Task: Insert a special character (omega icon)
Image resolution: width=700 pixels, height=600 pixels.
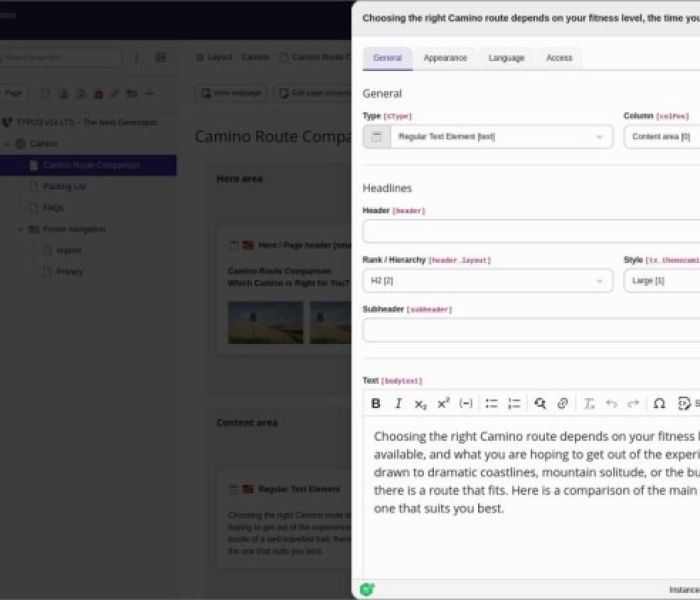Action: [x=659, y=404]
